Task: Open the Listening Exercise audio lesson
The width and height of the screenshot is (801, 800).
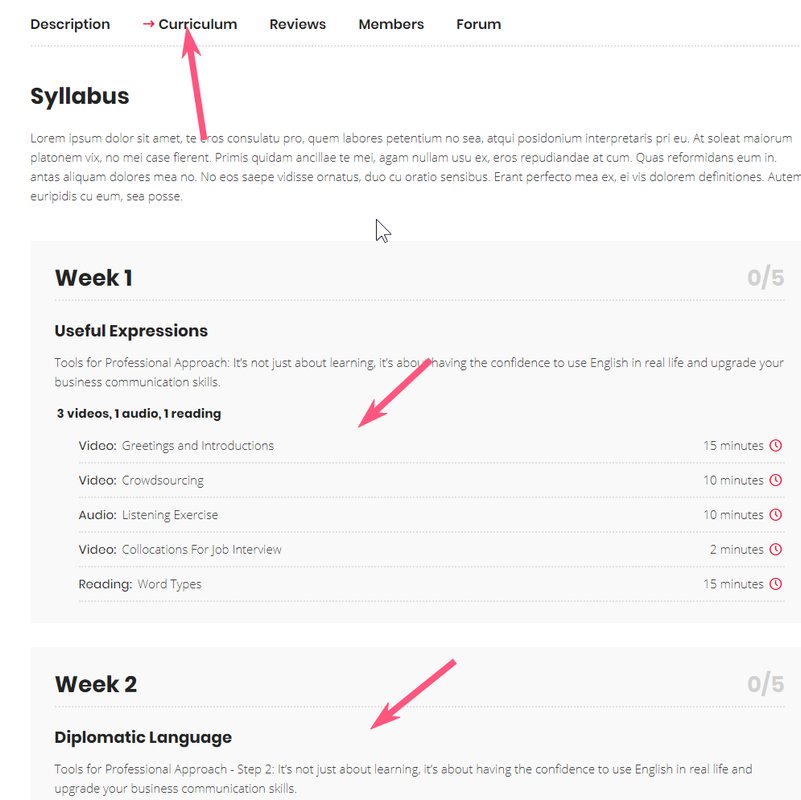Action: [170, 515]
